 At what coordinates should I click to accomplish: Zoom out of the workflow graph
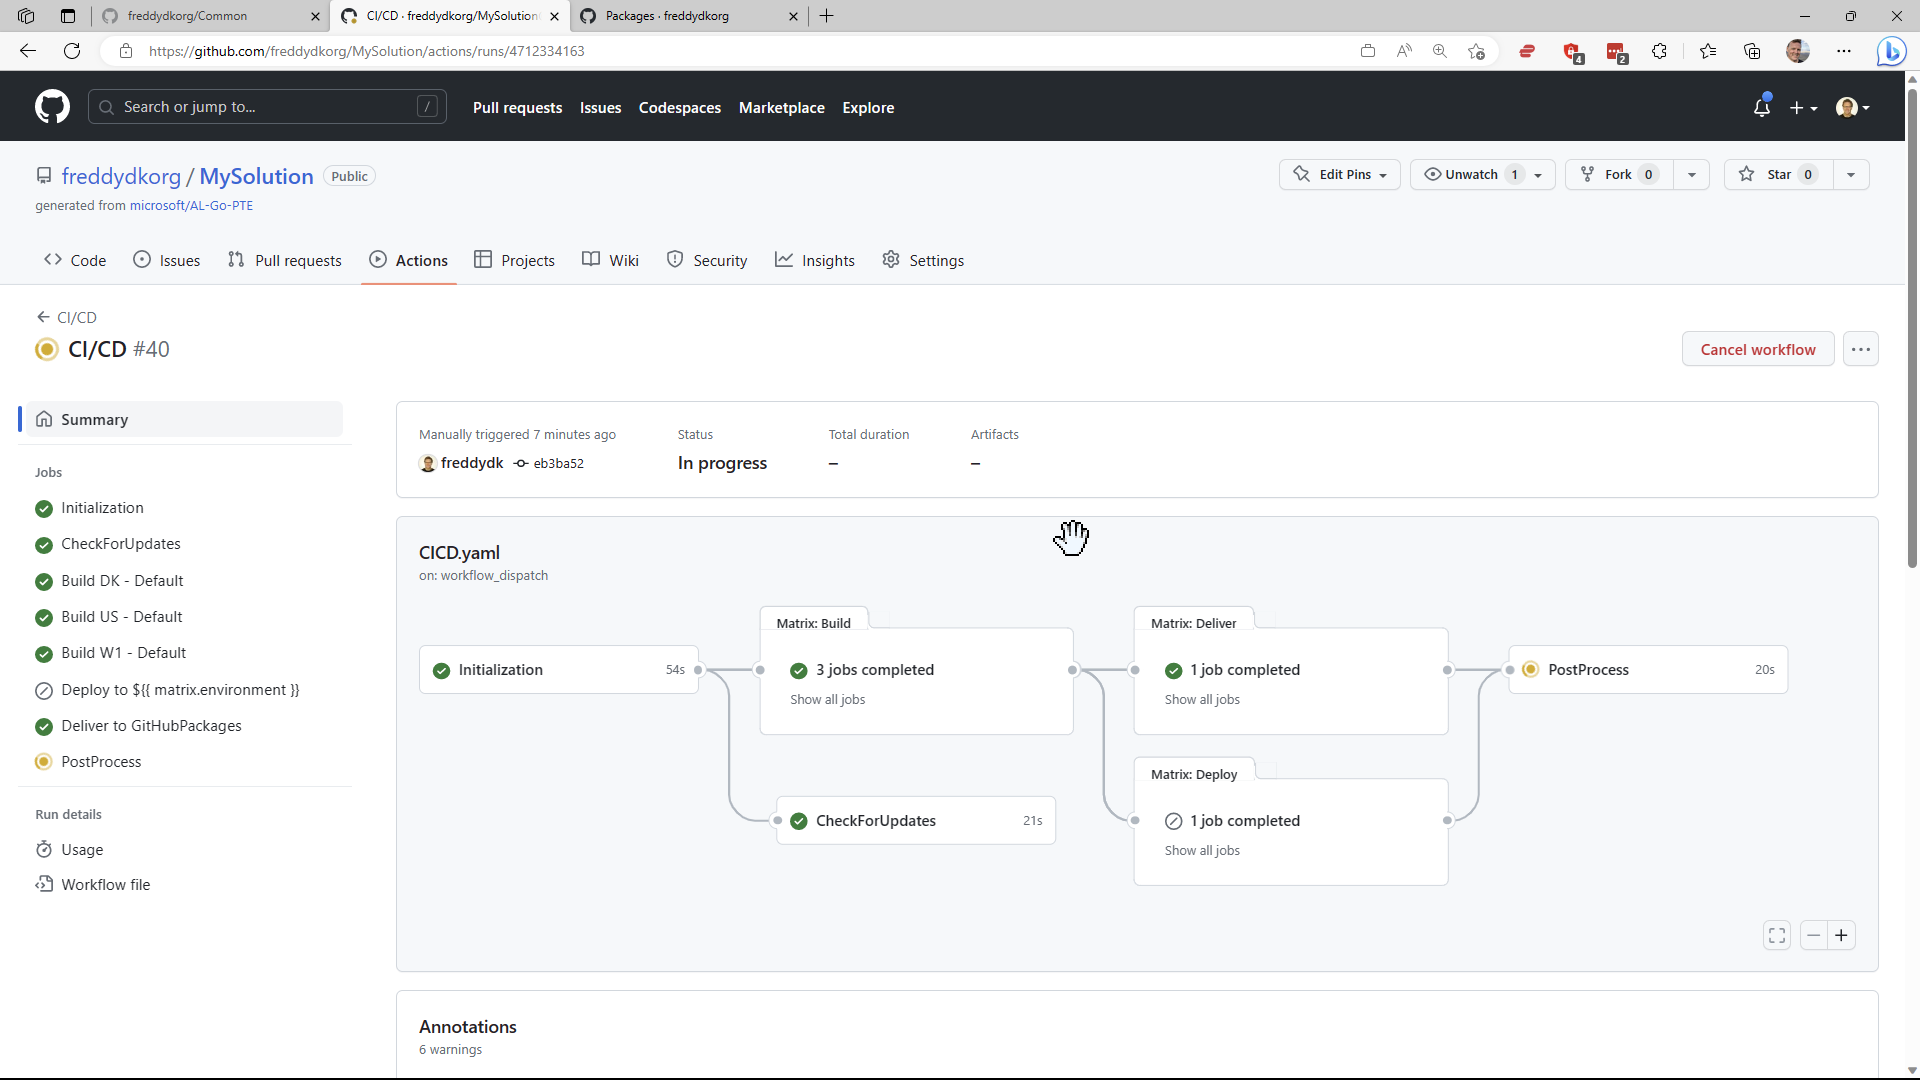1812,935
